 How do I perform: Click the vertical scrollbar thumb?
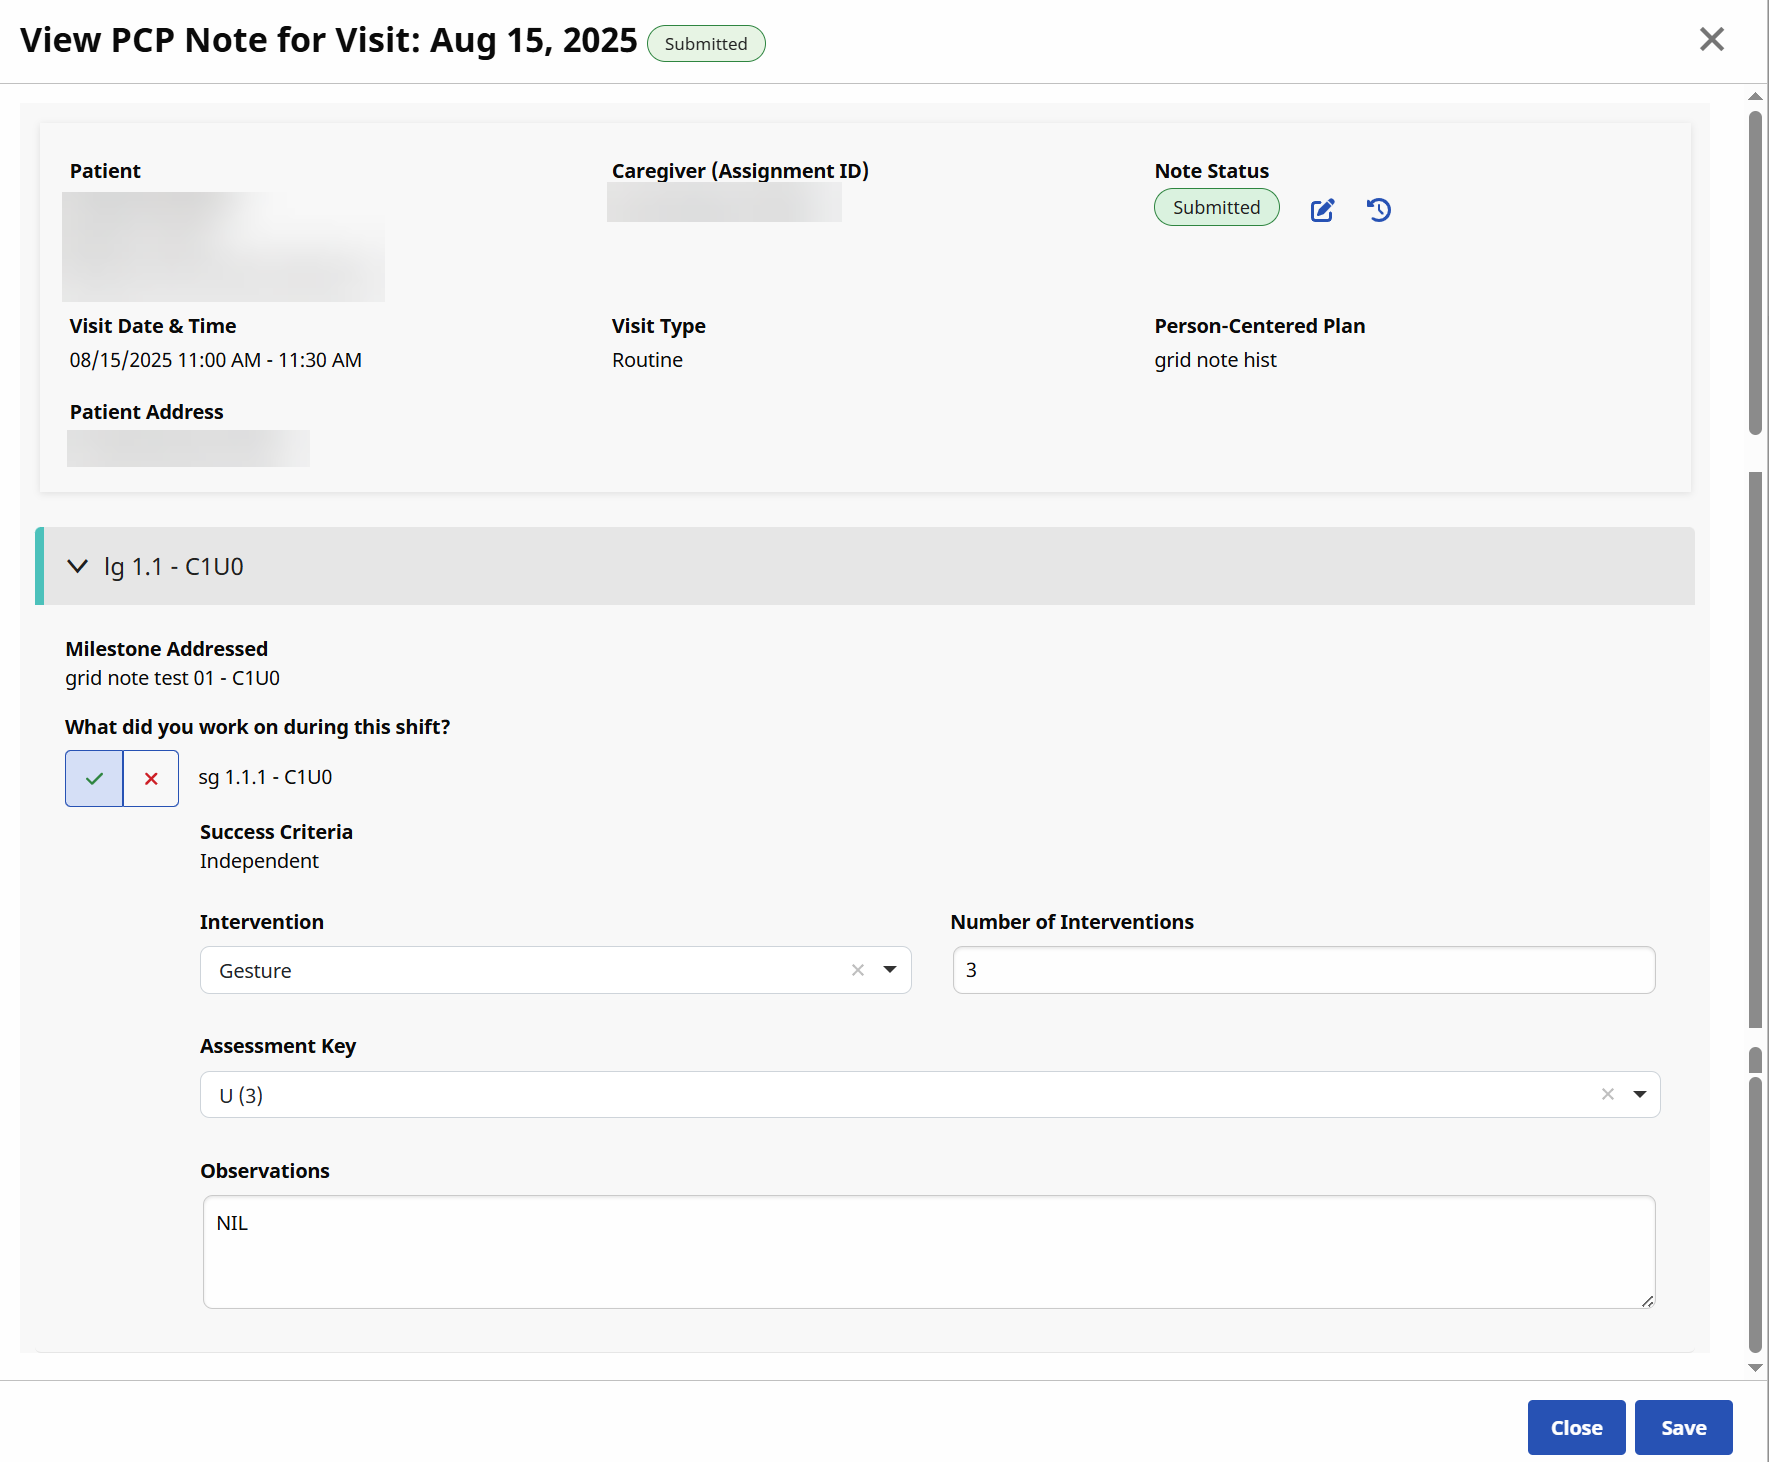click(x=1754, y=270)
